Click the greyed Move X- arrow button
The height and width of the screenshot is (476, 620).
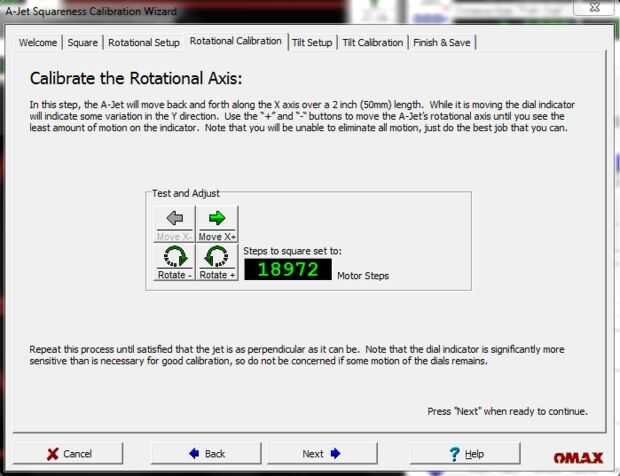click(x=174, y=224)
